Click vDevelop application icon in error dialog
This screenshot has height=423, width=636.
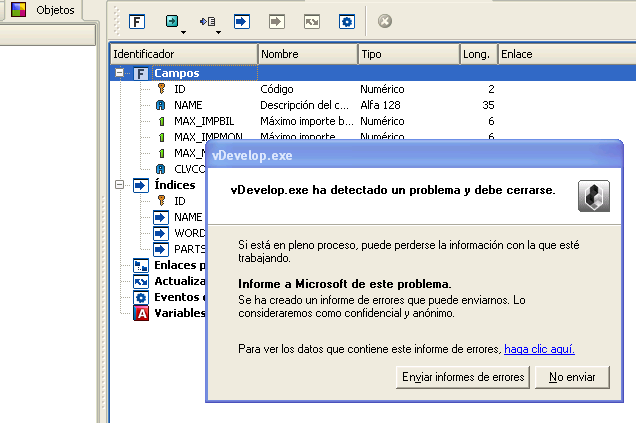click(x=594, y=196)
